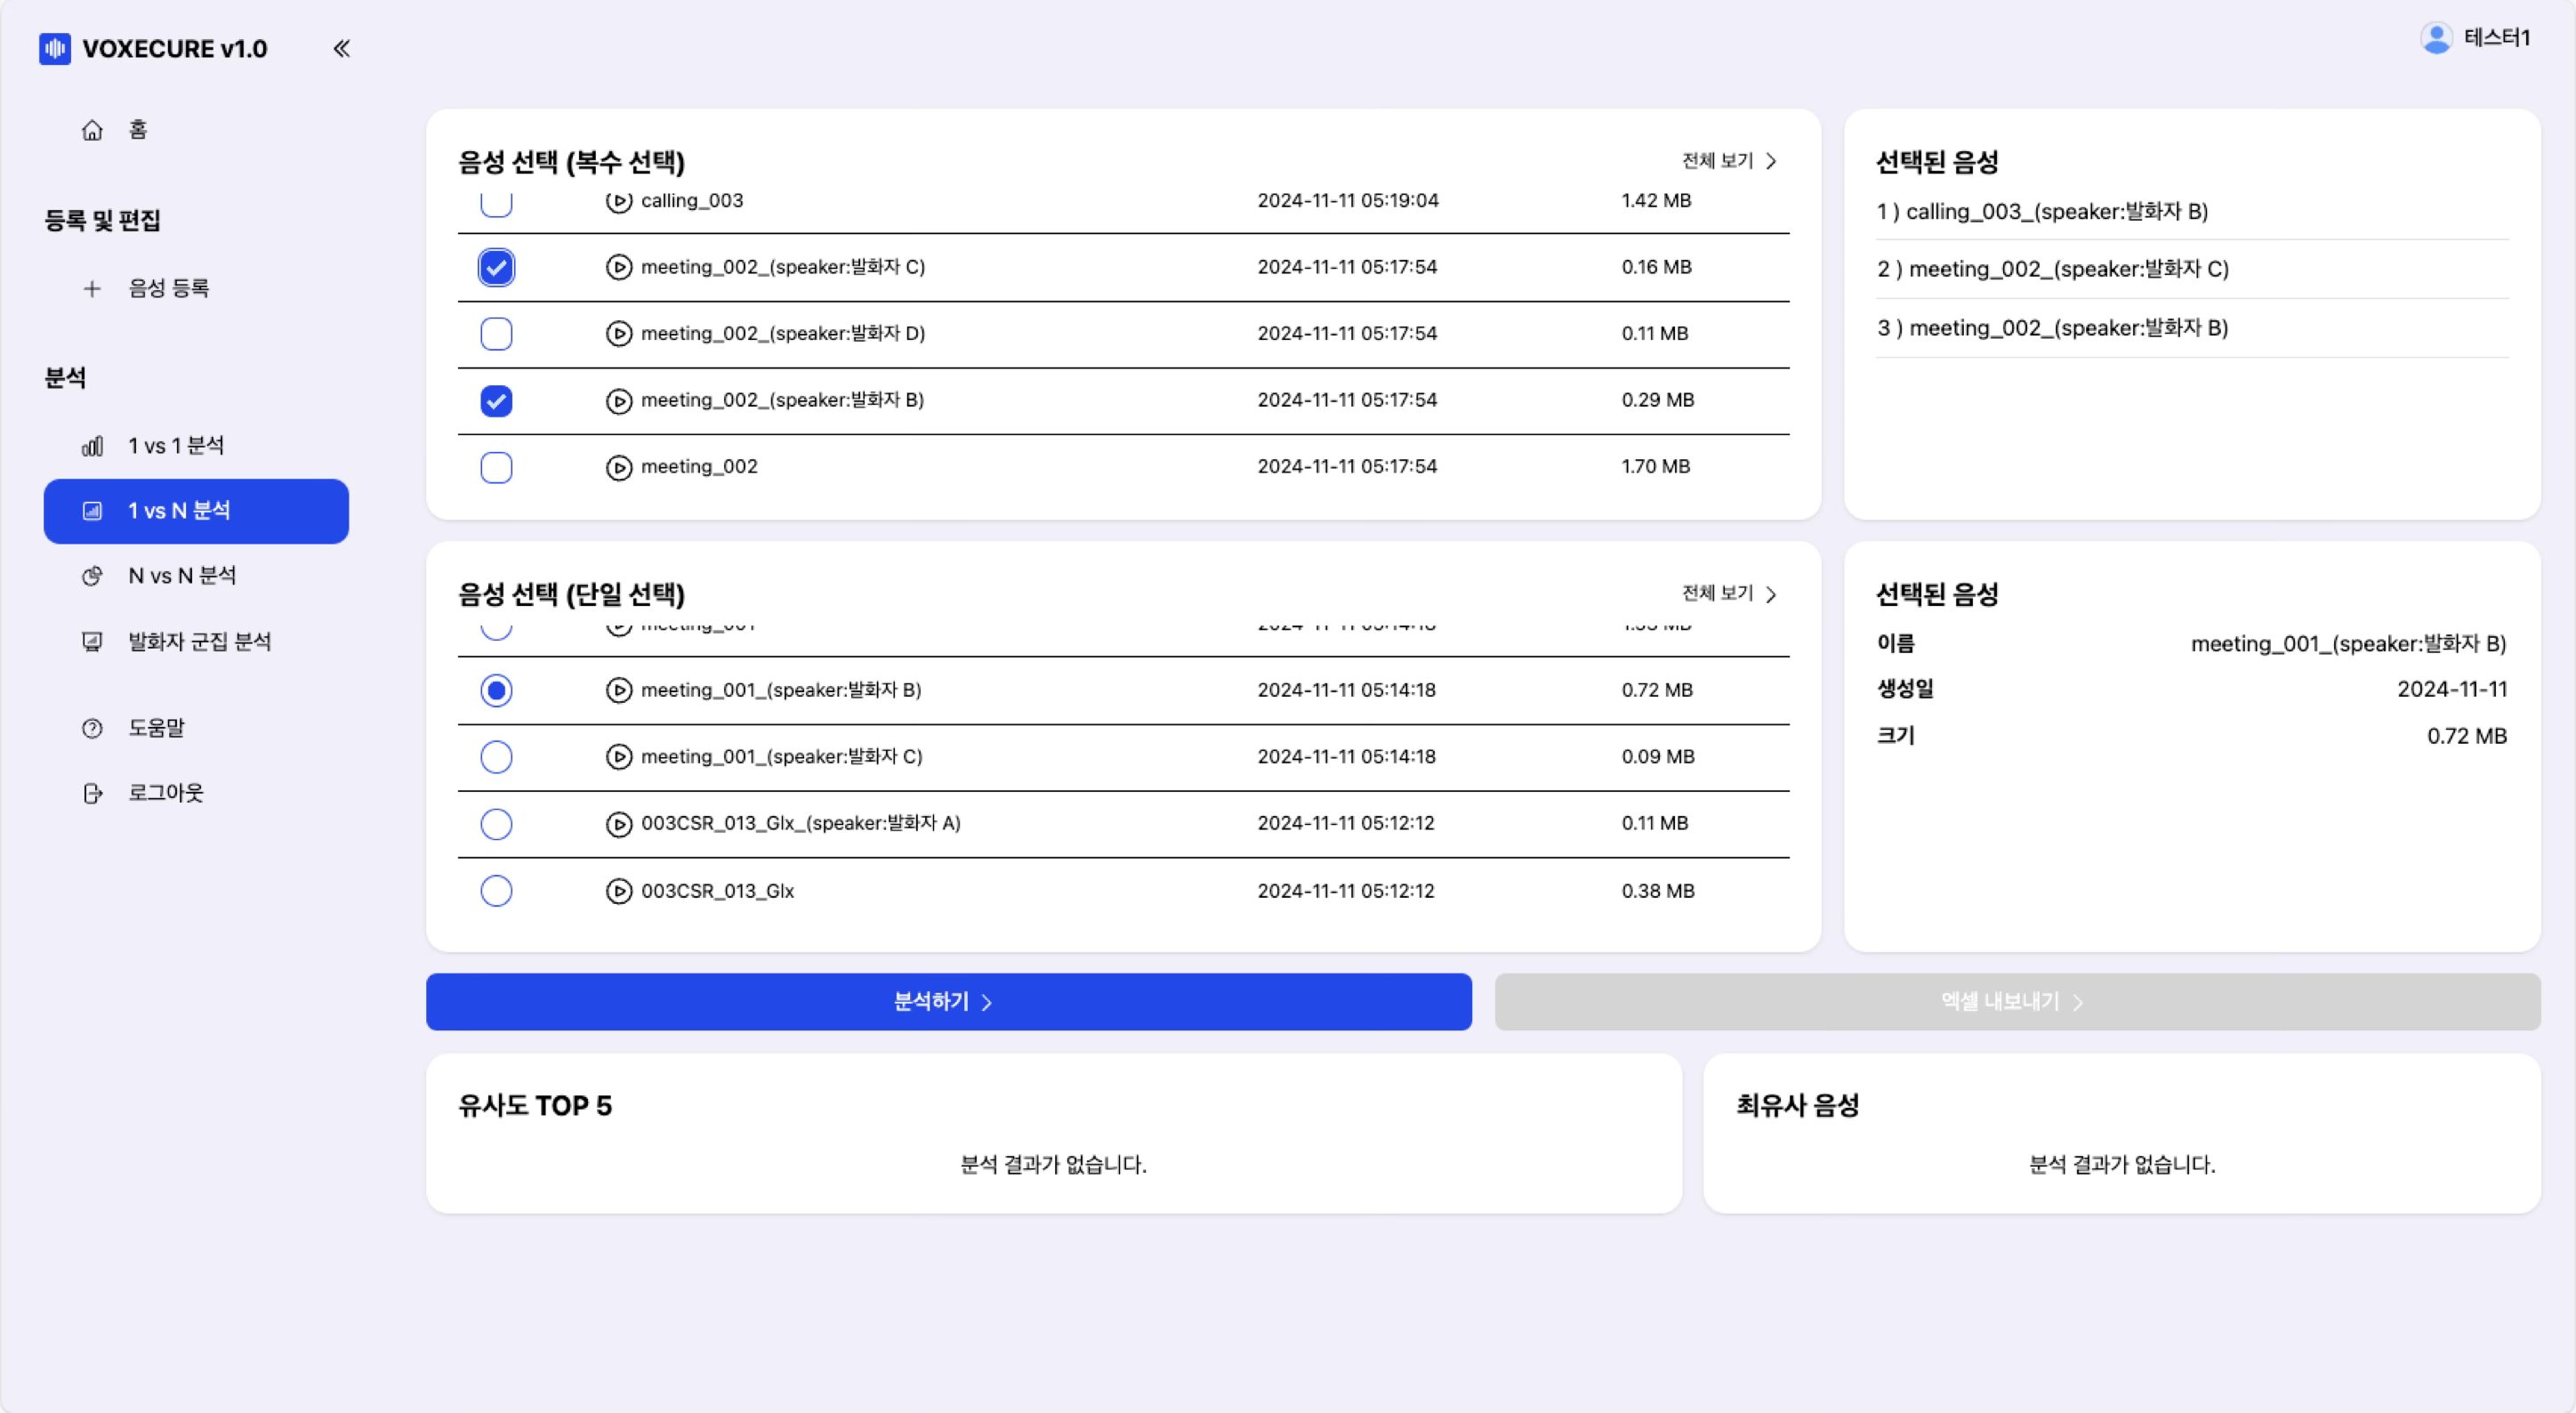Click the plus icon for 음성 등록

(x=92, y=289)
